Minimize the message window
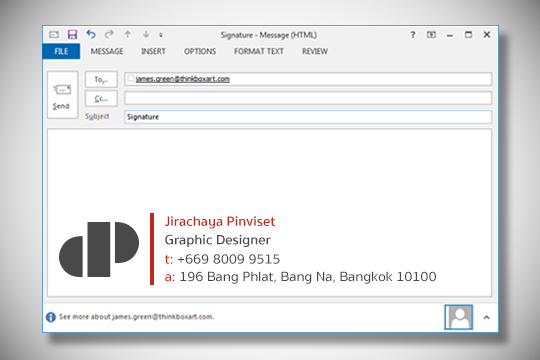The height and width of the screenshot is (360, 540). point(450,35)
